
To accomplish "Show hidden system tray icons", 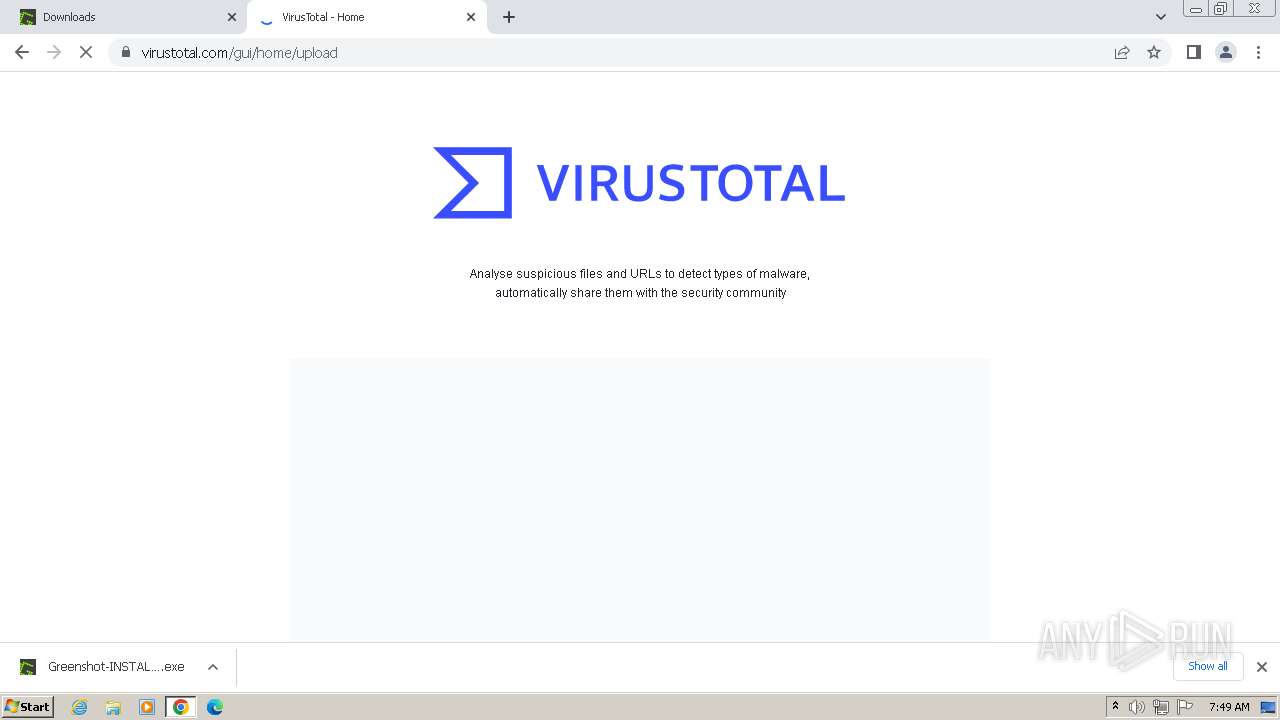I will click(x=1115, y=707).
